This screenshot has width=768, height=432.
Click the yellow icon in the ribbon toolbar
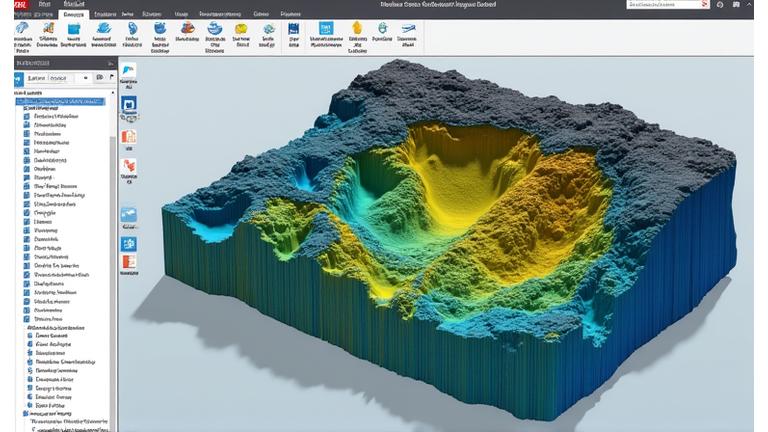(x=240, y=29)
